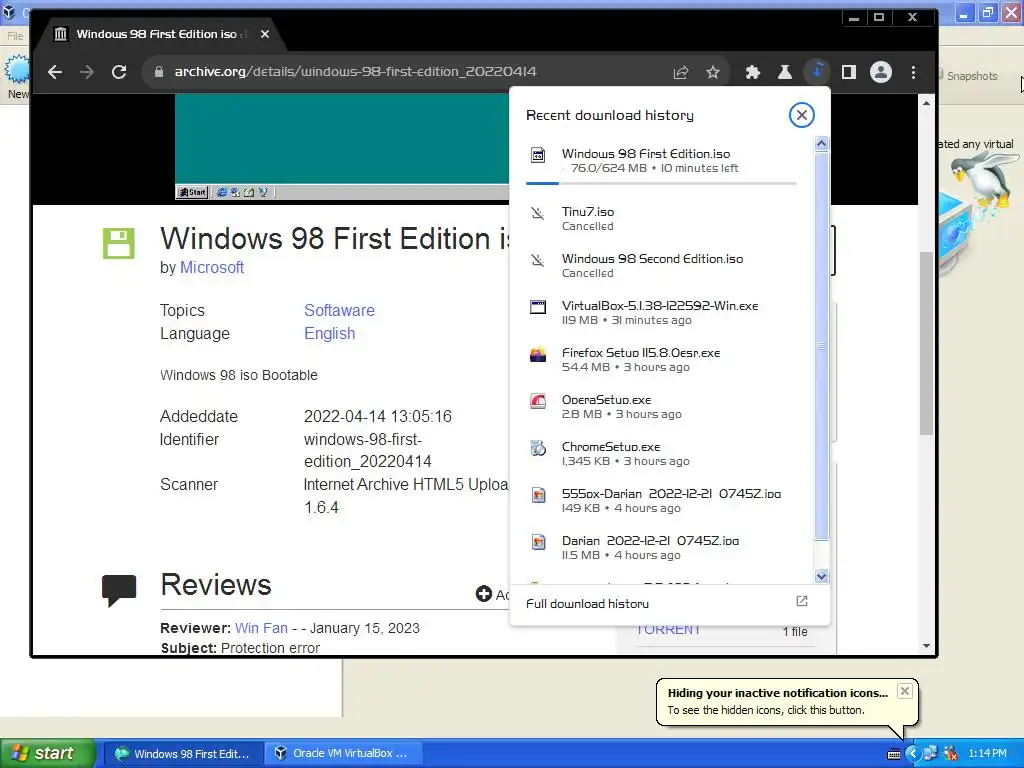Click the Add review plus icon

(484, 594)
